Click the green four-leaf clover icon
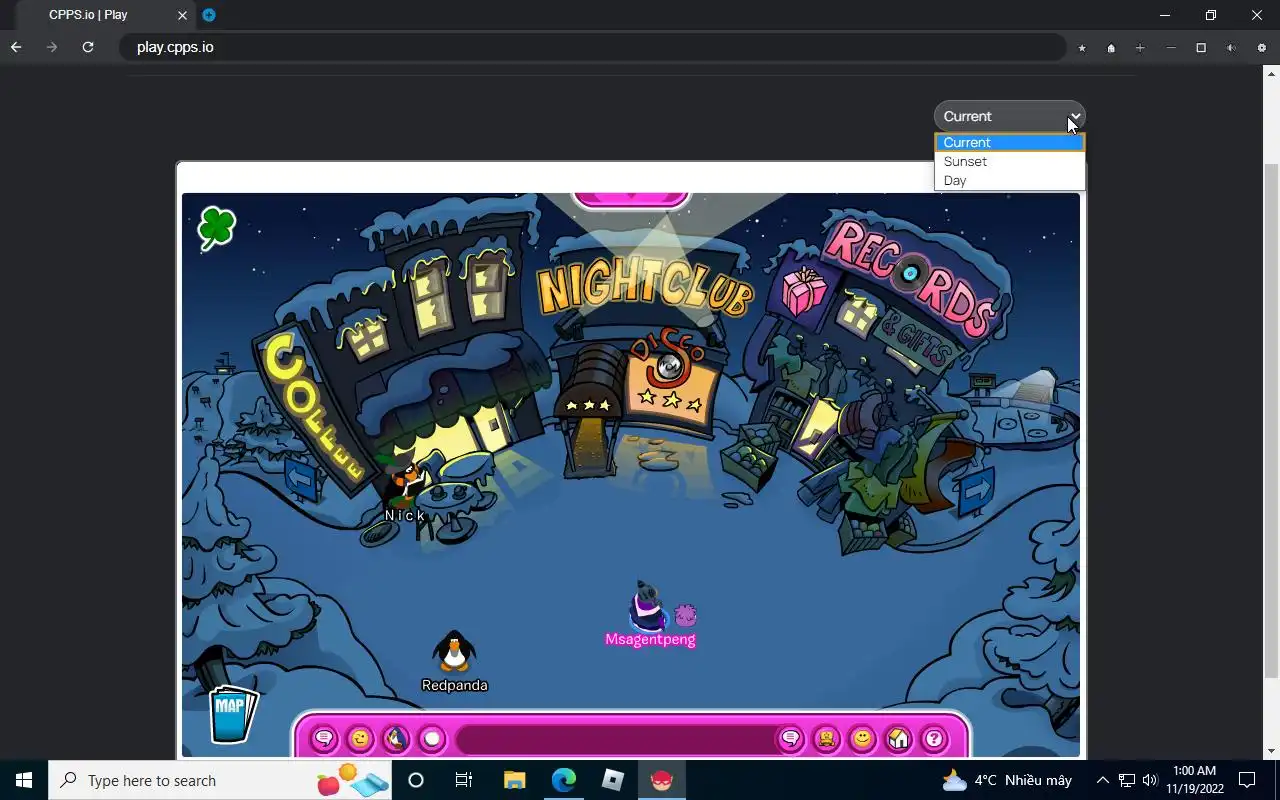The height and width of the screenshot is (800, 1280). (216, 227)
